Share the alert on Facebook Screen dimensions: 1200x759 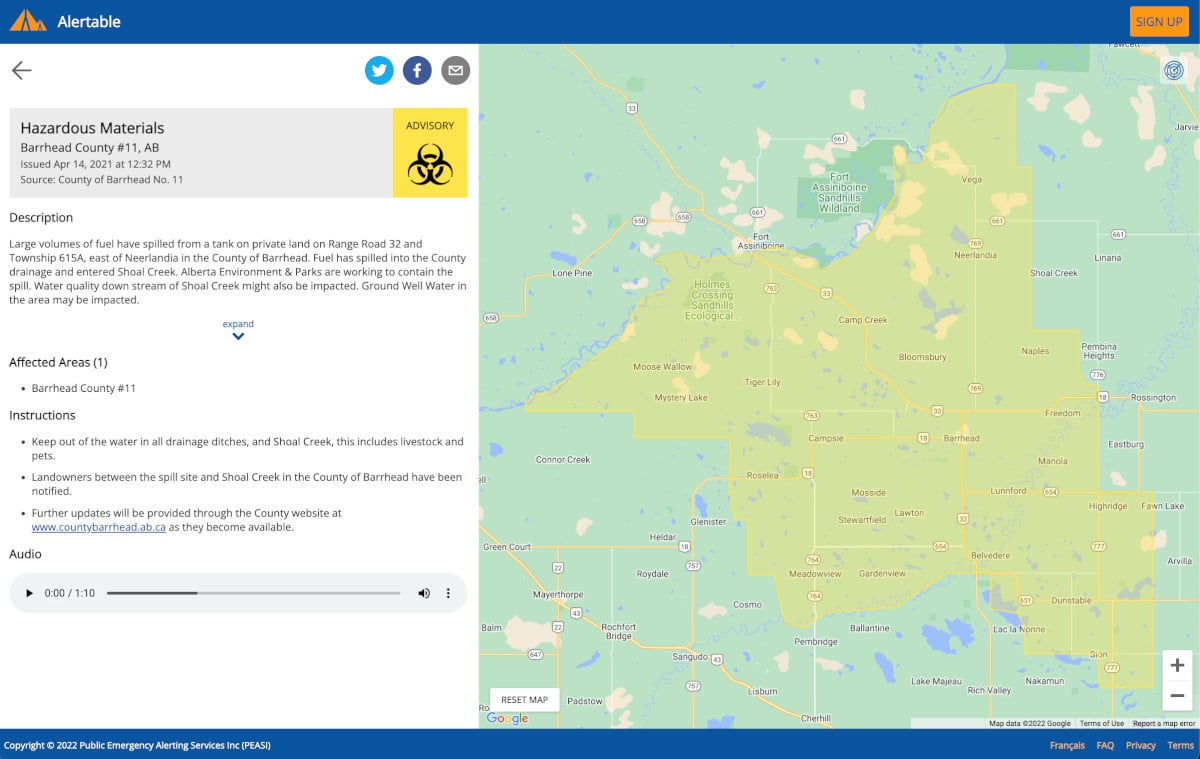tap(417, 70)
